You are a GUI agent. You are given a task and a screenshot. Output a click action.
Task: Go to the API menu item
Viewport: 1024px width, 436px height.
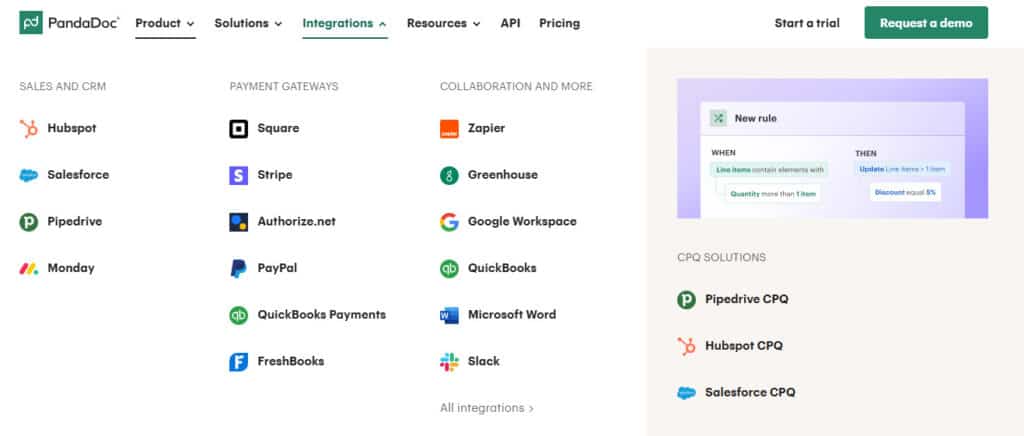coord(510,23)
